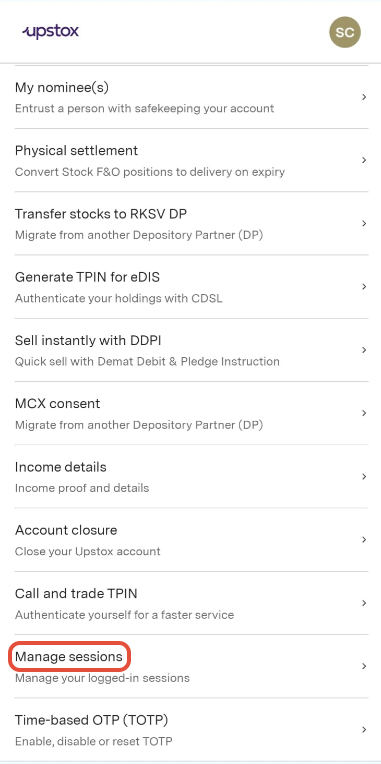Image resolution: width=381 pixels, height=764 pixels.
Task: Open Sell instantly with DDPI
Action: [190, 350]
